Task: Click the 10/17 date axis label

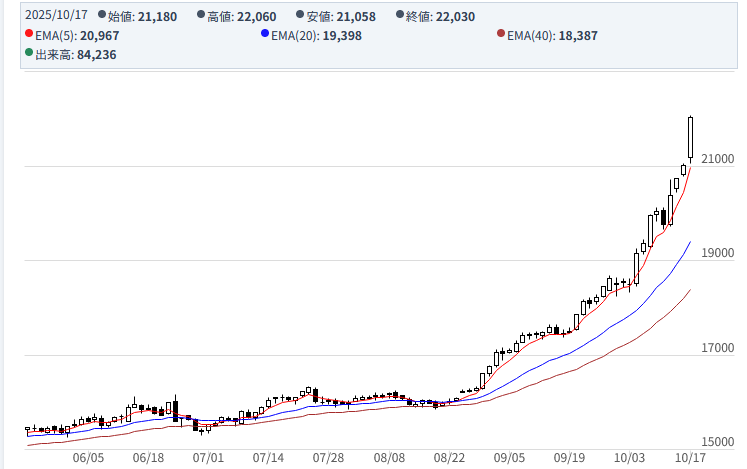Action: point(690,458)
